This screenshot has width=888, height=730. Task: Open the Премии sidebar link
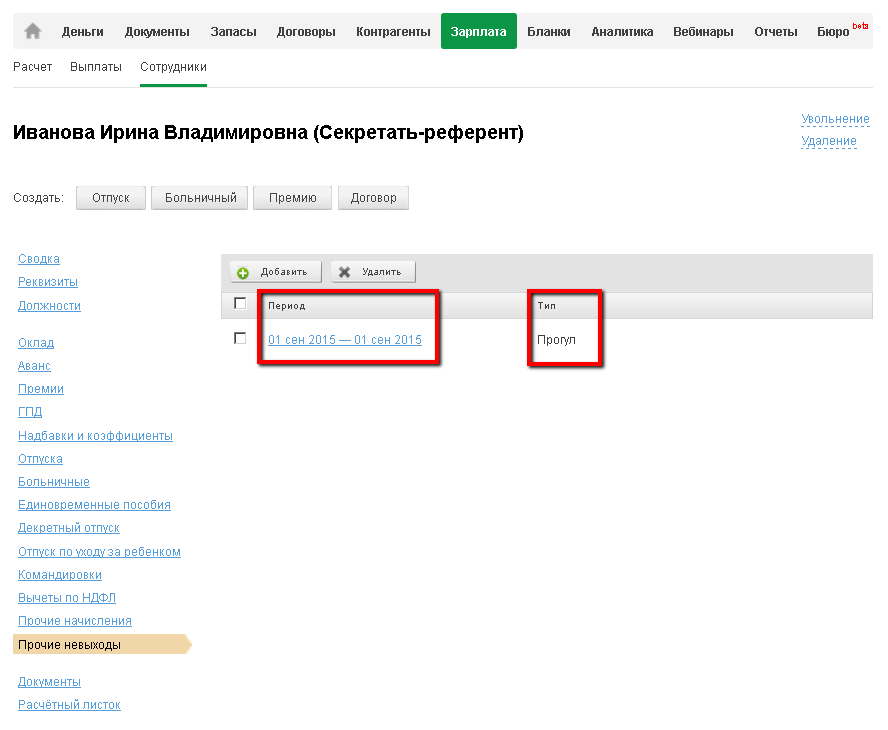41,389
